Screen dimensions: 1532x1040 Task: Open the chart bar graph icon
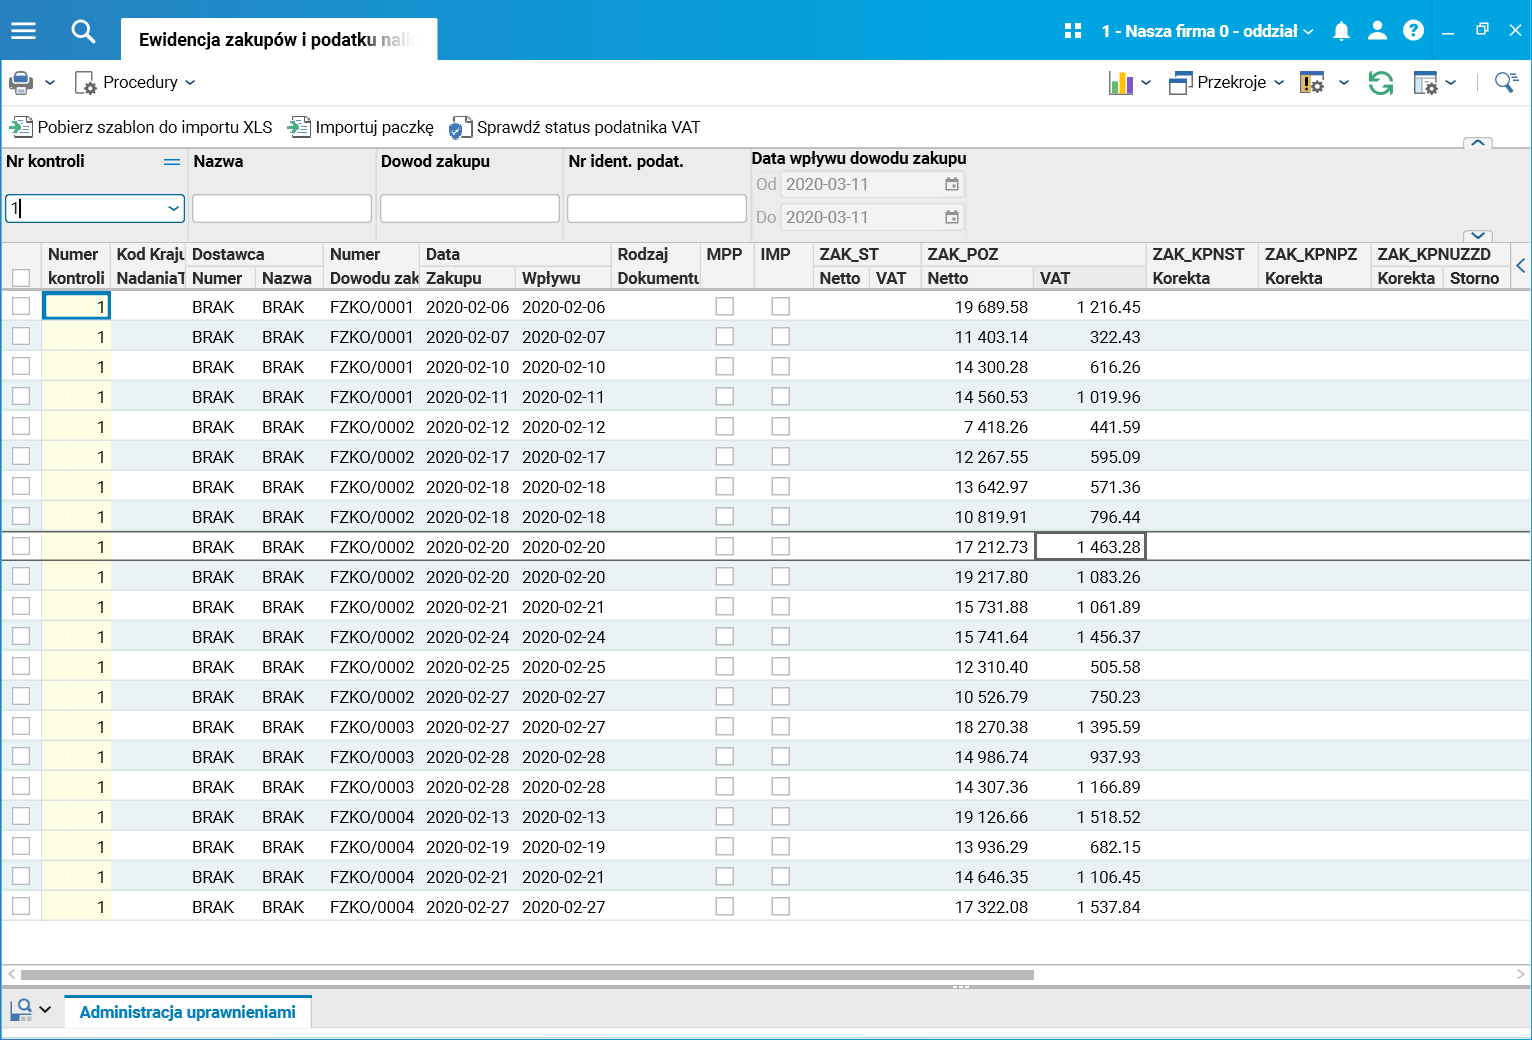click(1121, 83)
